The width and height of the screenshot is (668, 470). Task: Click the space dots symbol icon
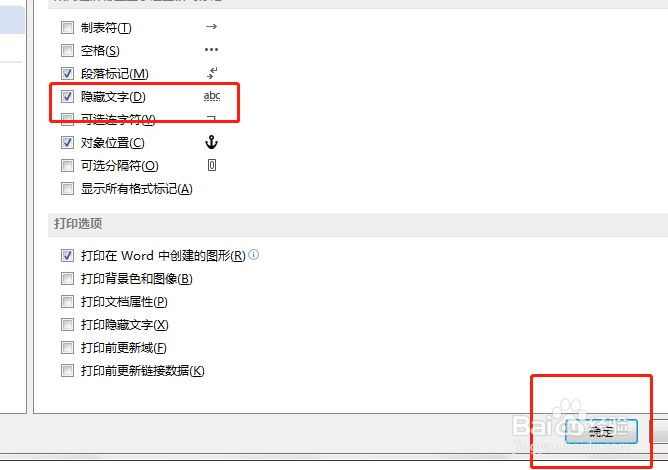(x=211, y=50)
